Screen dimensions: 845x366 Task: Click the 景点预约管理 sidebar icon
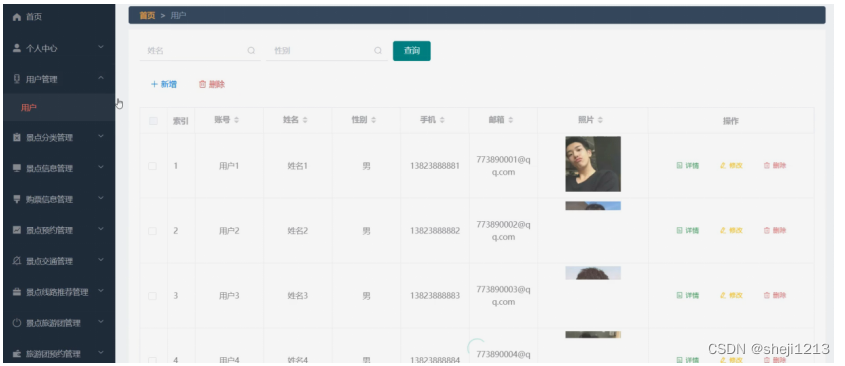[x=17, y=230]
